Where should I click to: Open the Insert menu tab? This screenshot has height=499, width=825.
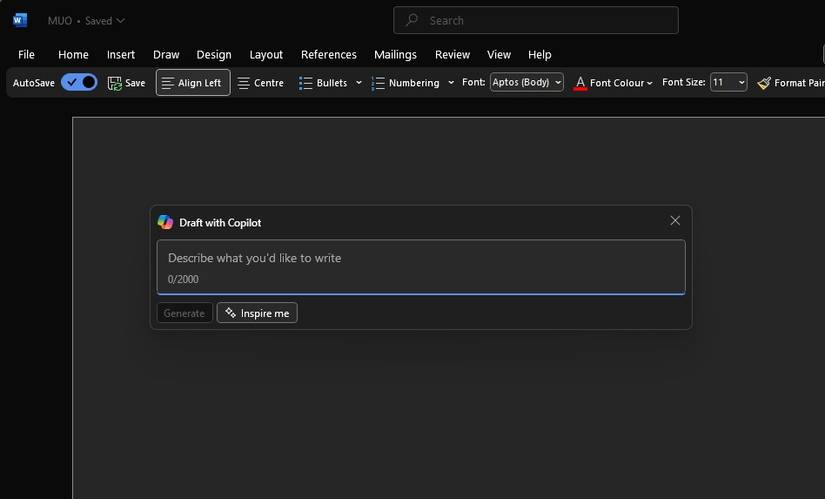(x=121, y=54)
